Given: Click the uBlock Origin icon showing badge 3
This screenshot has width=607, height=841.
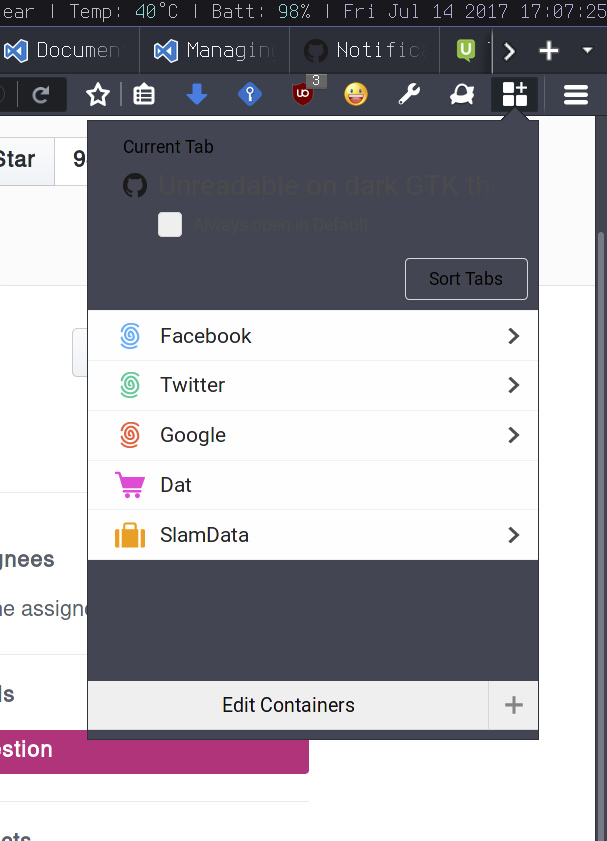Looking at the screenshot, I should click(x=303, y=94).
